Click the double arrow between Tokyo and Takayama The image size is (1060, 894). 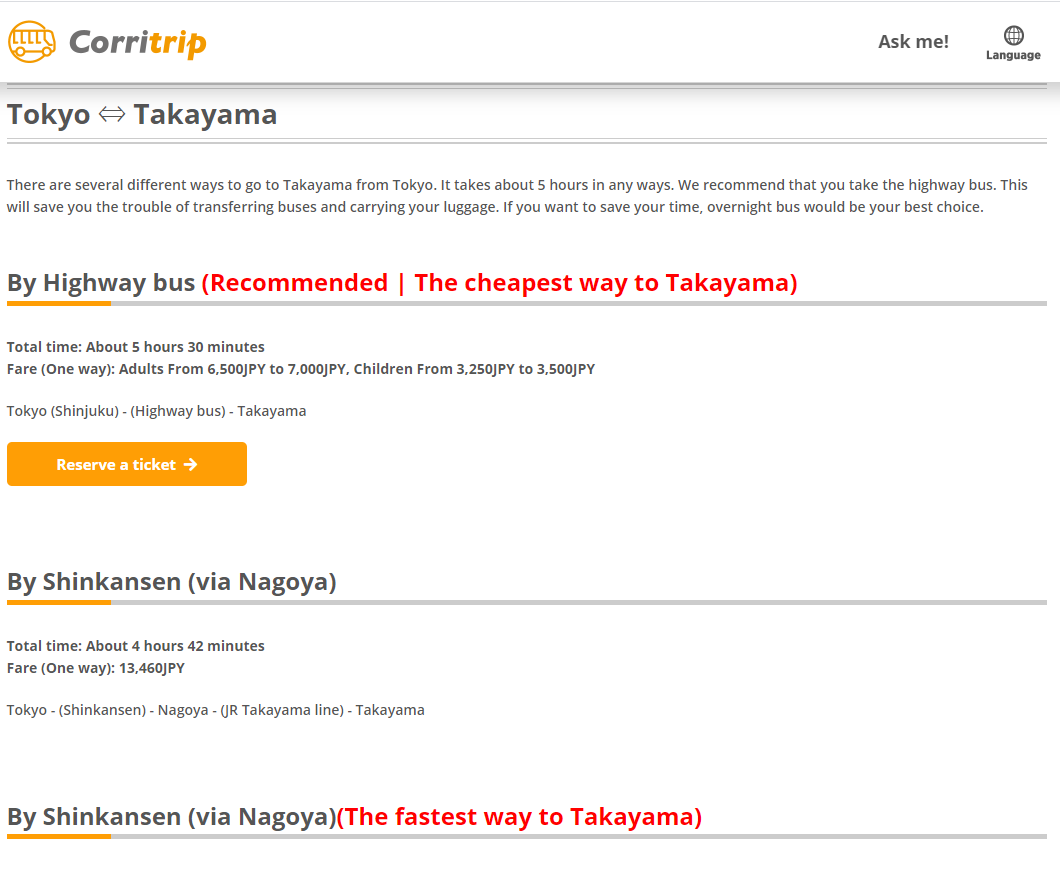pos(112,115)
